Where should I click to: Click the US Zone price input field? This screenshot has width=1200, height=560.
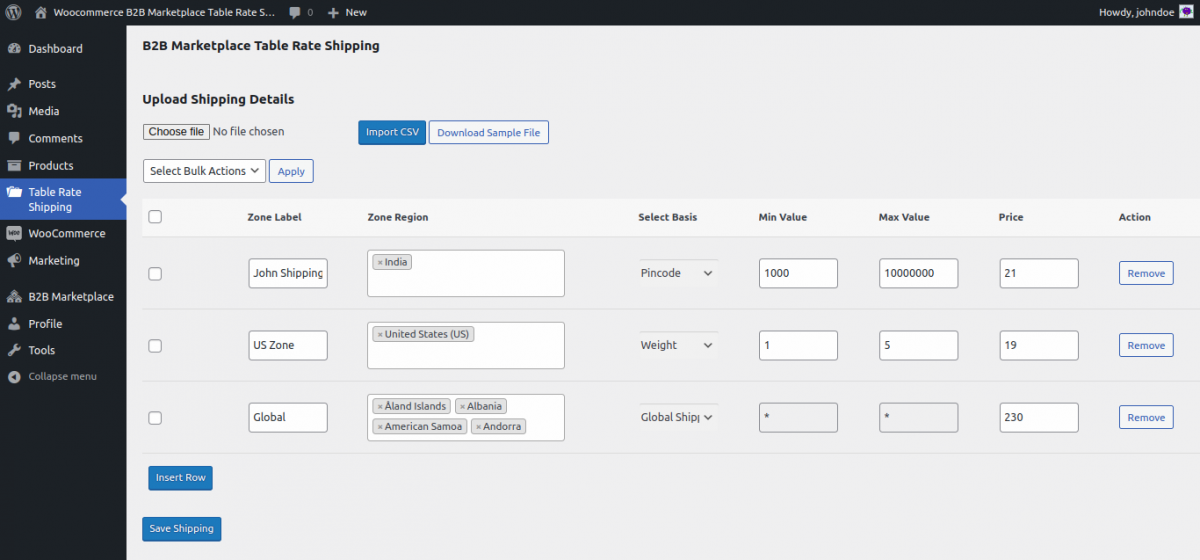[1038, 345]
